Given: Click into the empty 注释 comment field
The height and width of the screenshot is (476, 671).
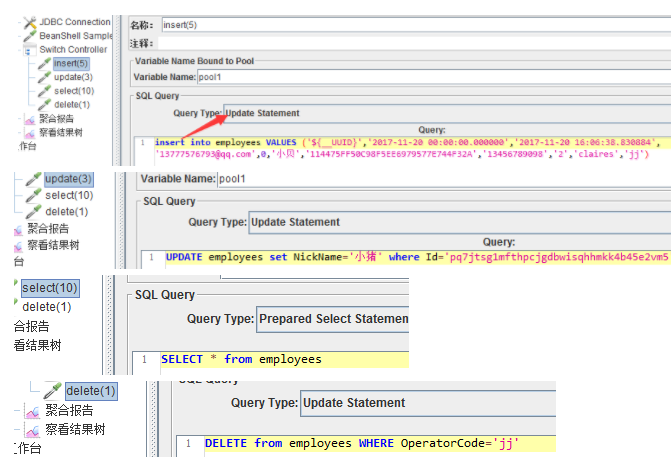Looking at the screenshot, I should click(414, 43).
